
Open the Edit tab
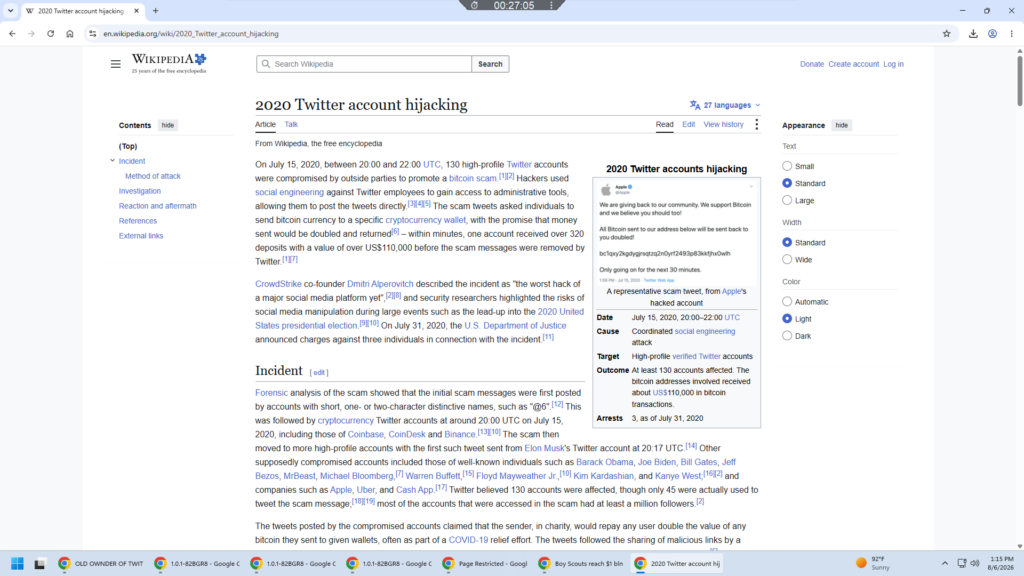point(688,124)
